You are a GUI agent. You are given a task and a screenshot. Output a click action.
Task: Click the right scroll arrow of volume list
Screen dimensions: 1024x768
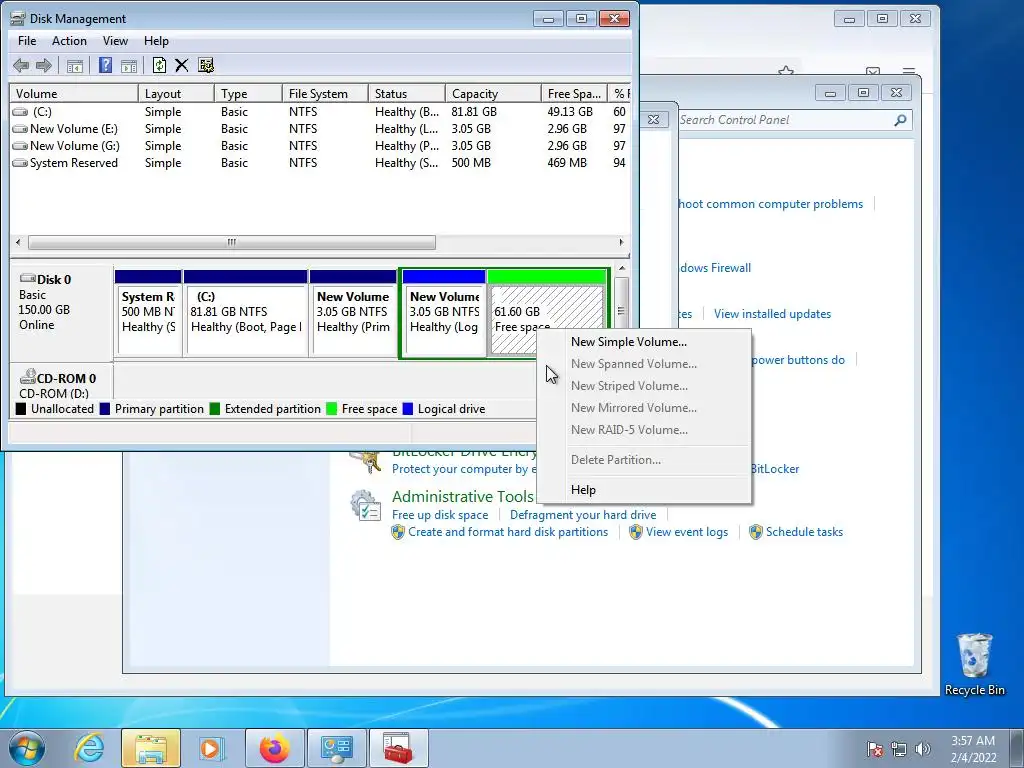tap(620, 242)
